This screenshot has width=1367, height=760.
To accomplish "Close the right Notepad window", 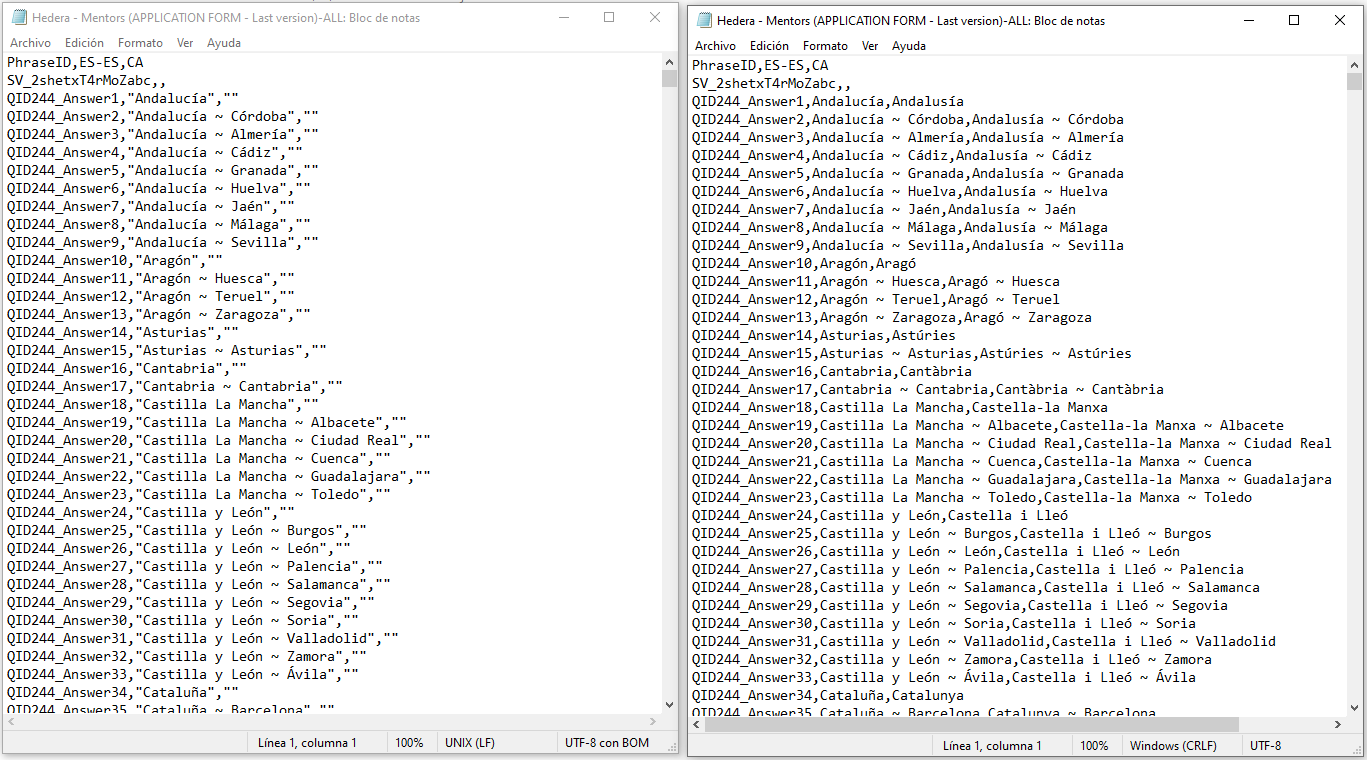I will point(1340,20).
